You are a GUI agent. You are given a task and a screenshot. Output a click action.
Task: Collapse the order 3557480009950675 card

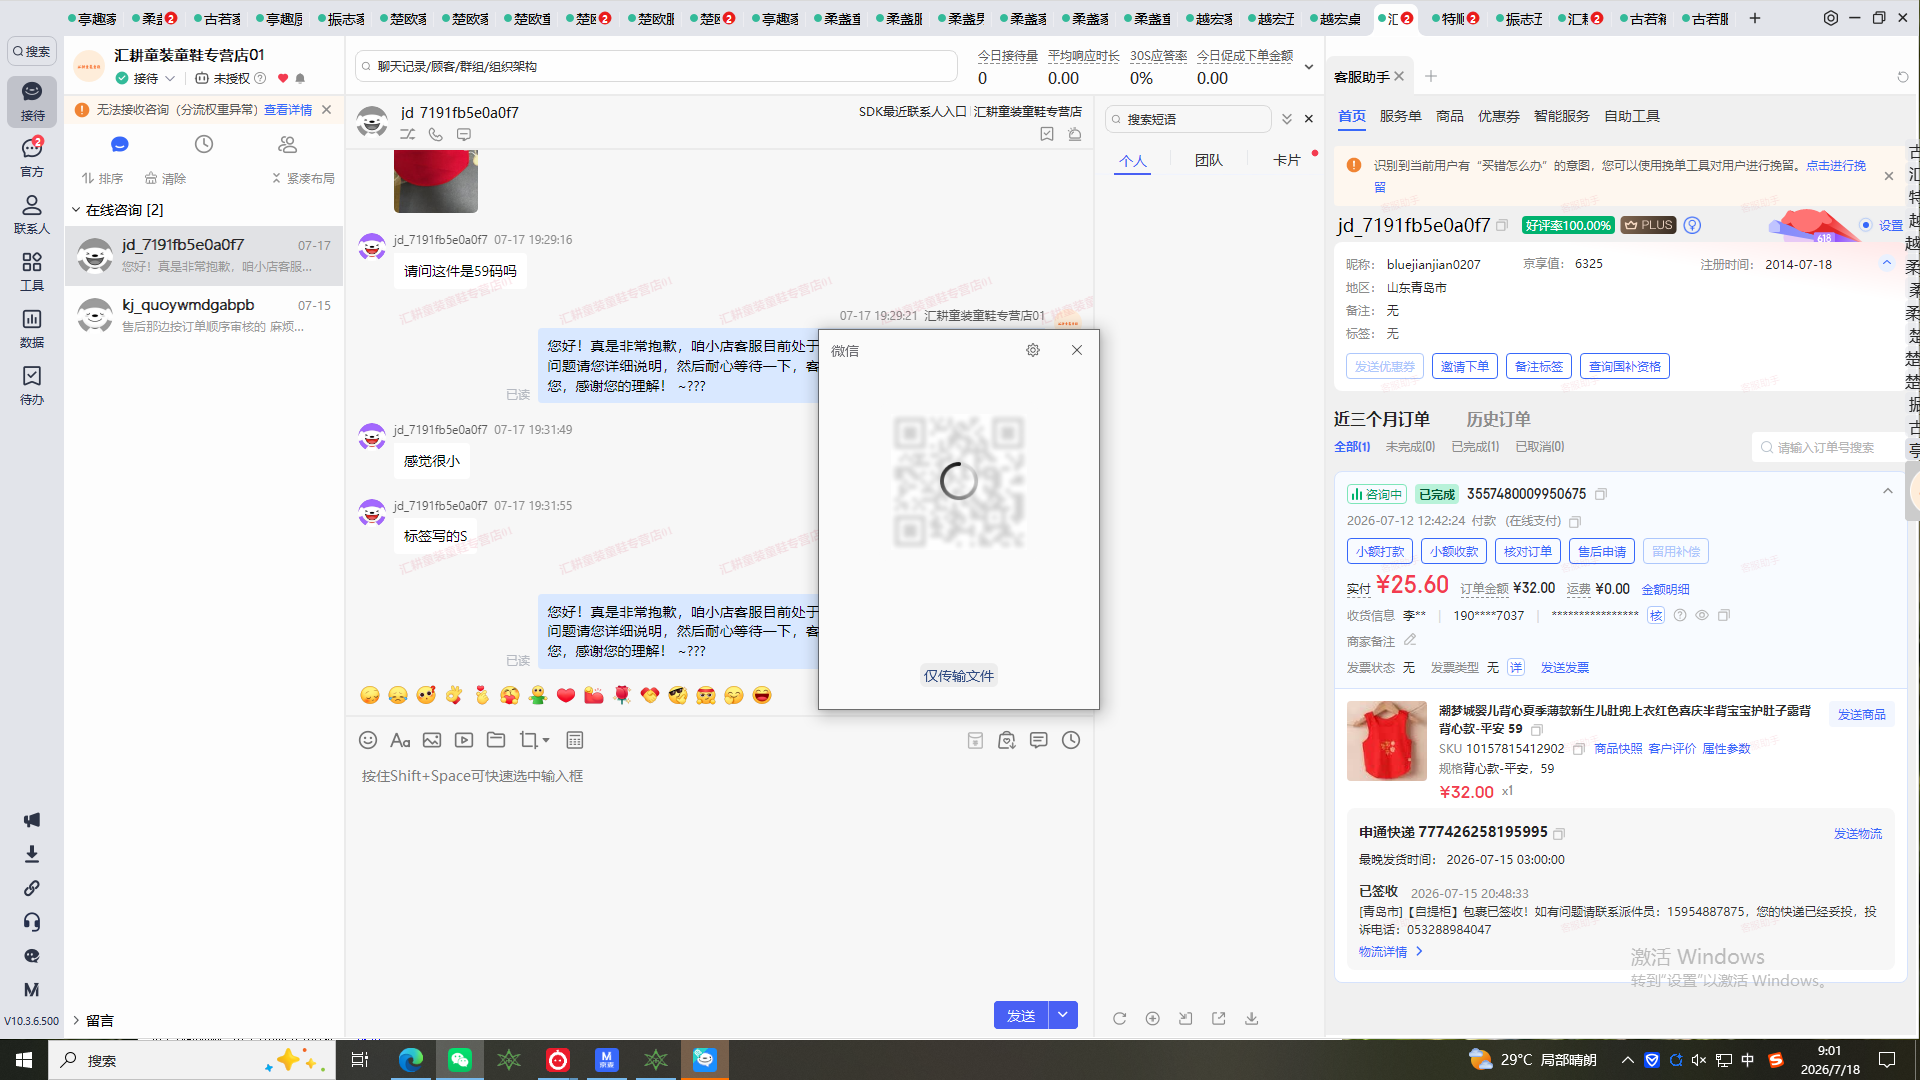click(1887, 491)
